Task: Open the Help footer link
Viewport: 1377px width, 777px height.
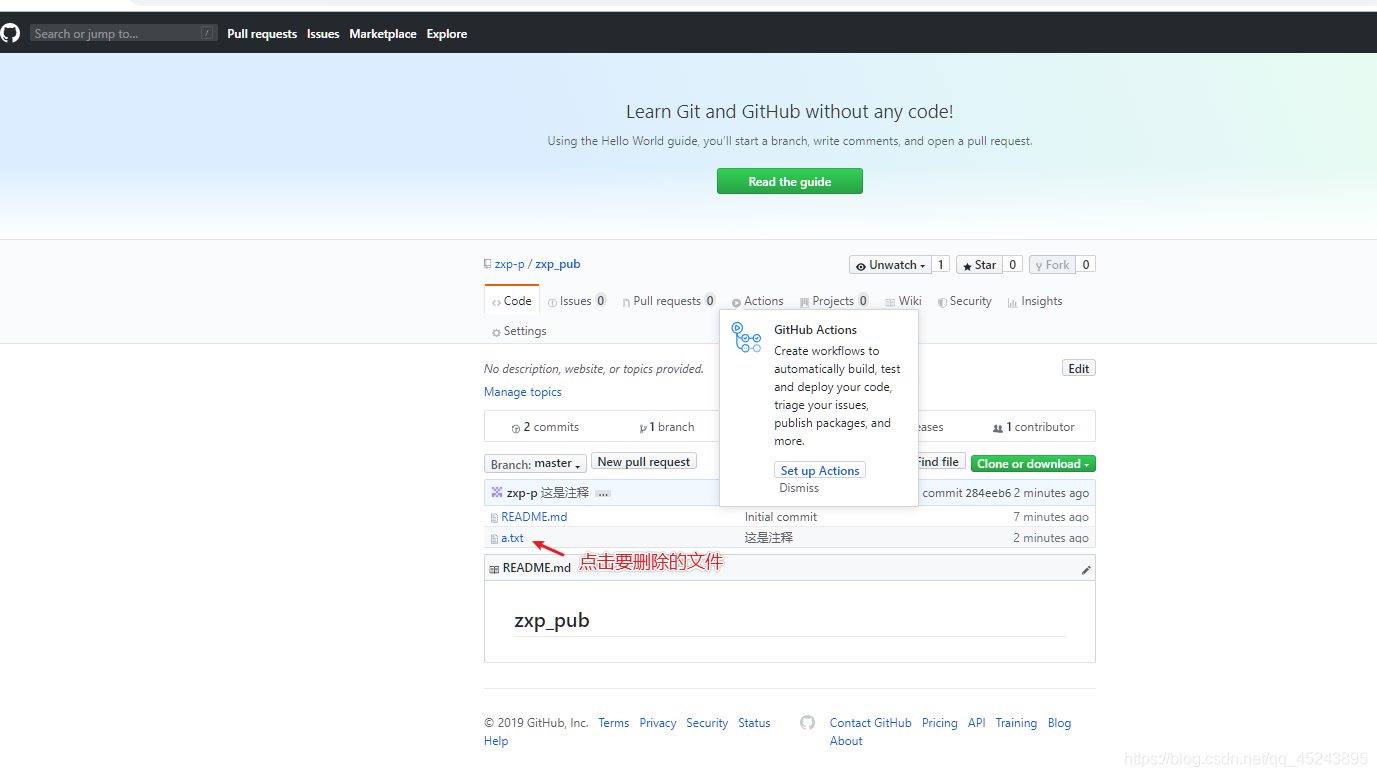Action: pos(496,741)
